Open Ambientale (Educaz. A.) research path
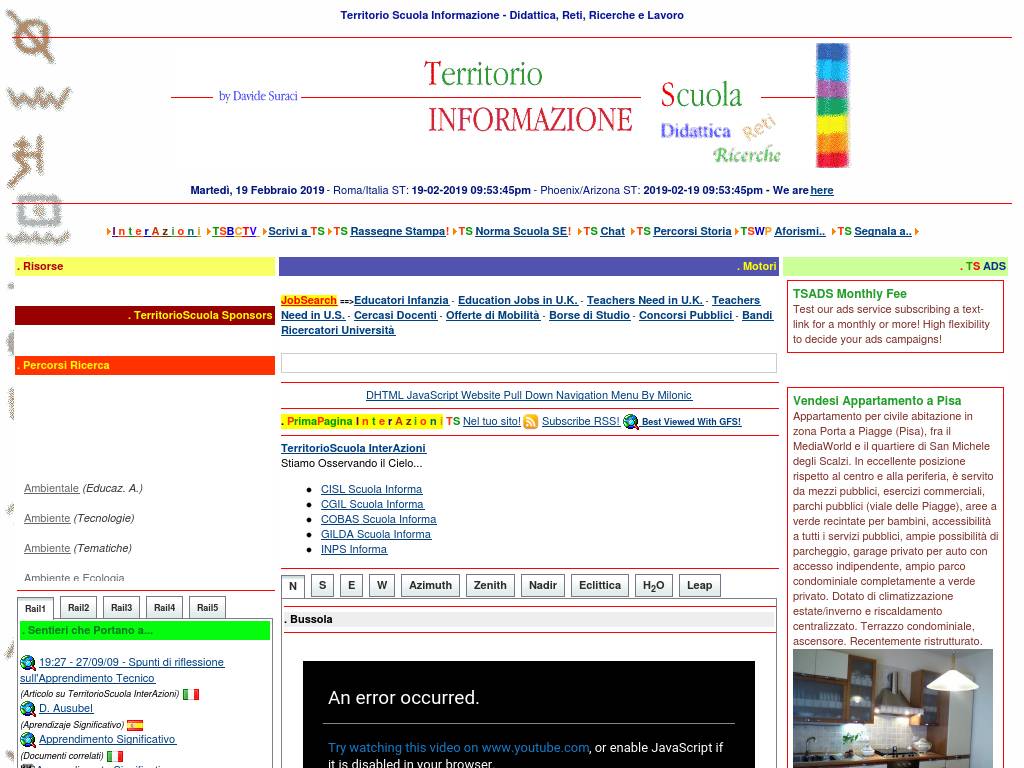Viewport: 1024px width, 768px height. [51, 489]
